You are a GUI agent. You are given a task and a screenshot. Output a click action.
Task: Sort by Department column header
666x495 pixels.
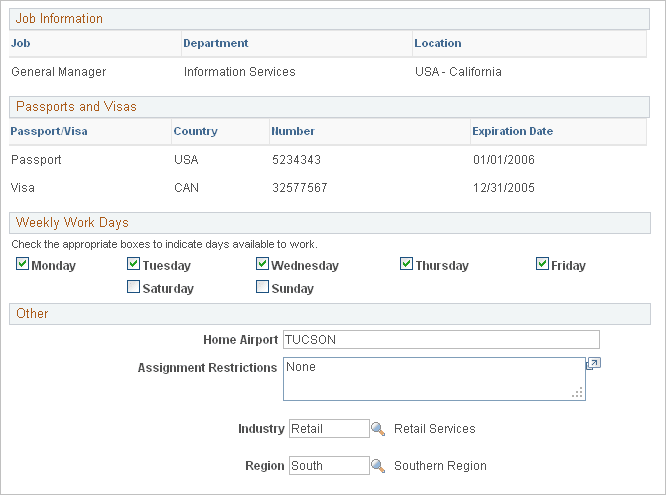(x=215, y=44)
